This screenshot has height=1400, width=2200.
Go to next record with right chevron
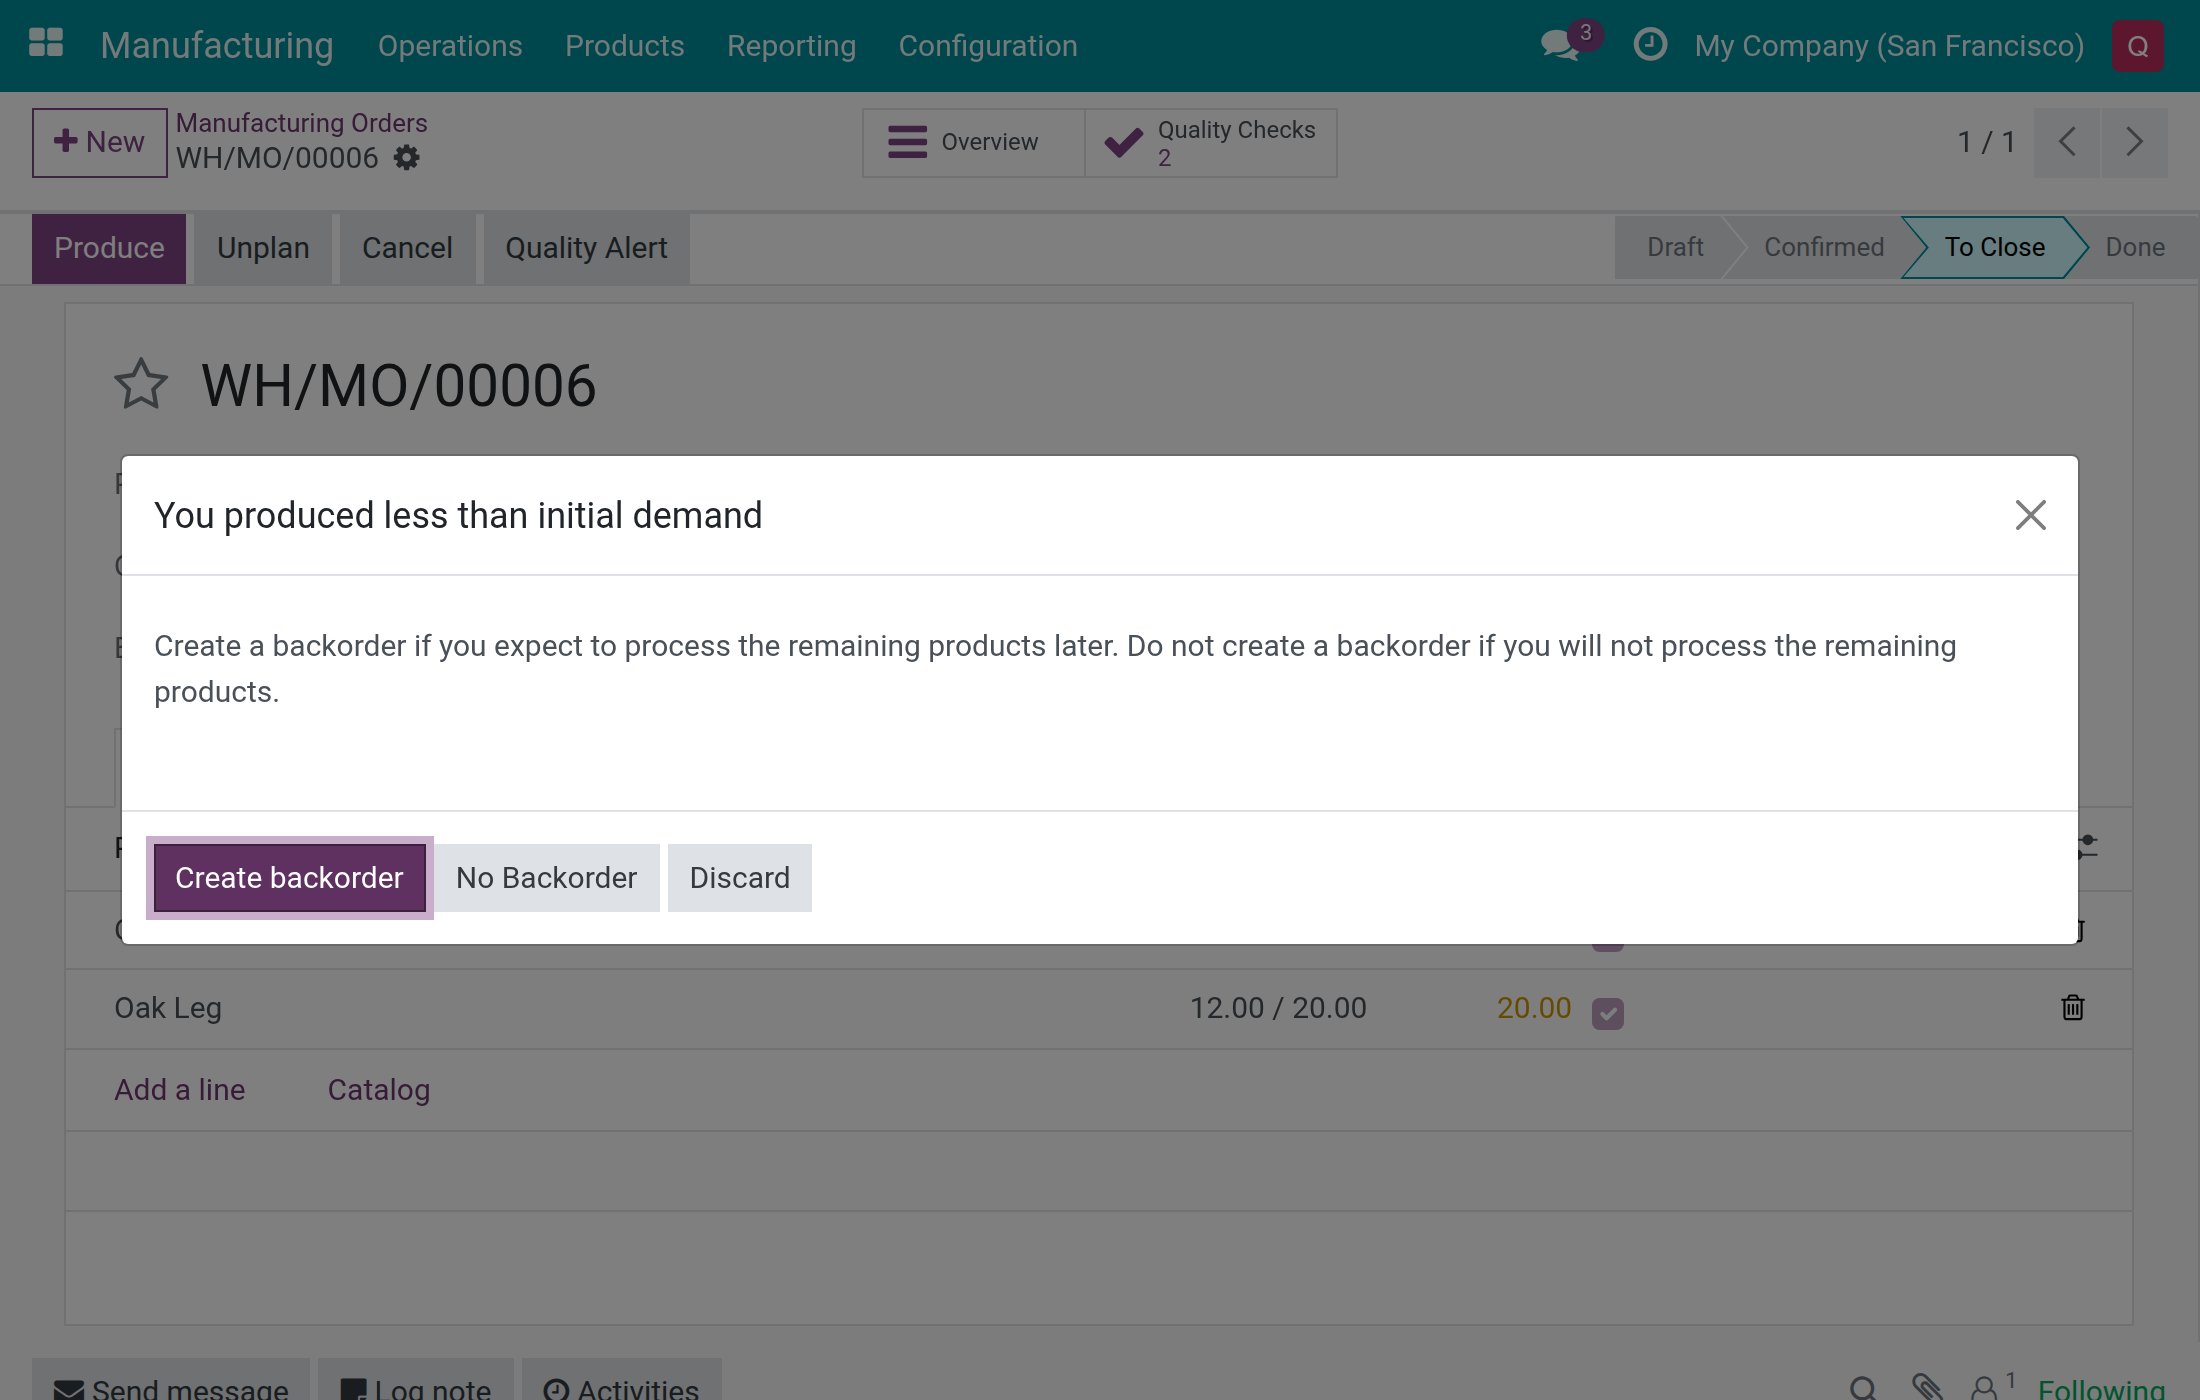pos(2135,142)
